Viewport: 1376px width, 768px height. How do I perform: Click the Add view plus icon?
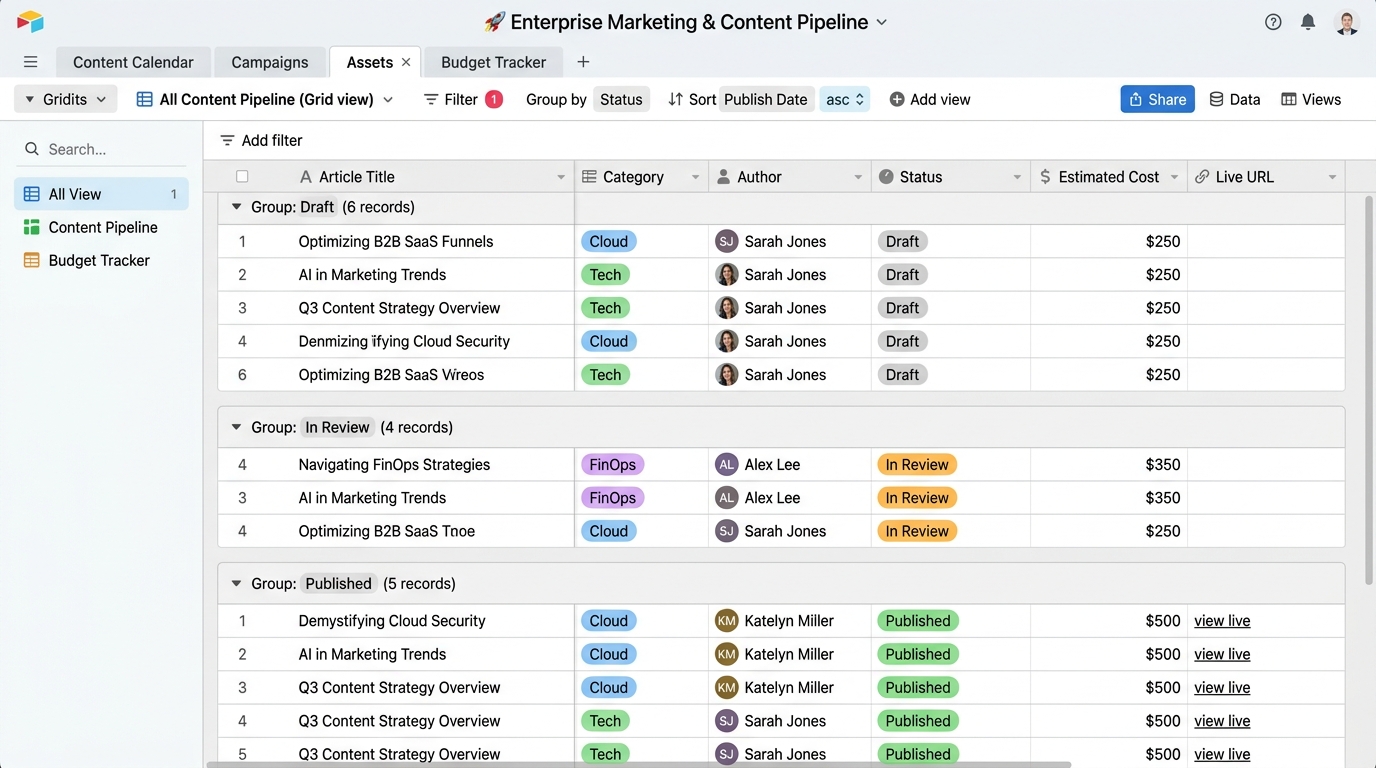pos(897,99)
